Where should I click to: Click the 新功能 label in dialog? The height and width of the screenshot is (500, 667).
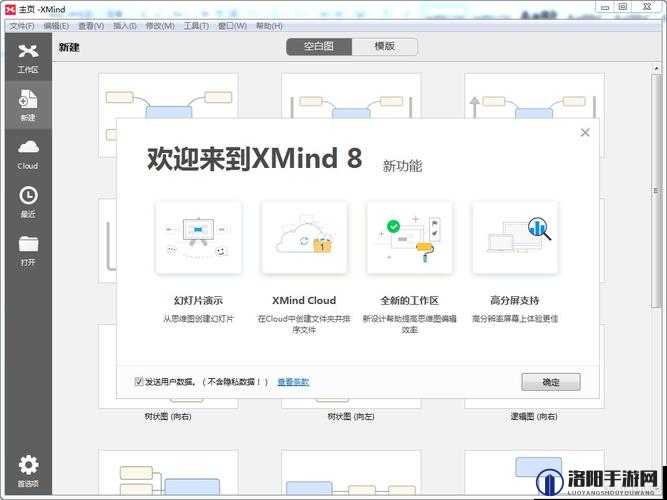coord(402,166)
